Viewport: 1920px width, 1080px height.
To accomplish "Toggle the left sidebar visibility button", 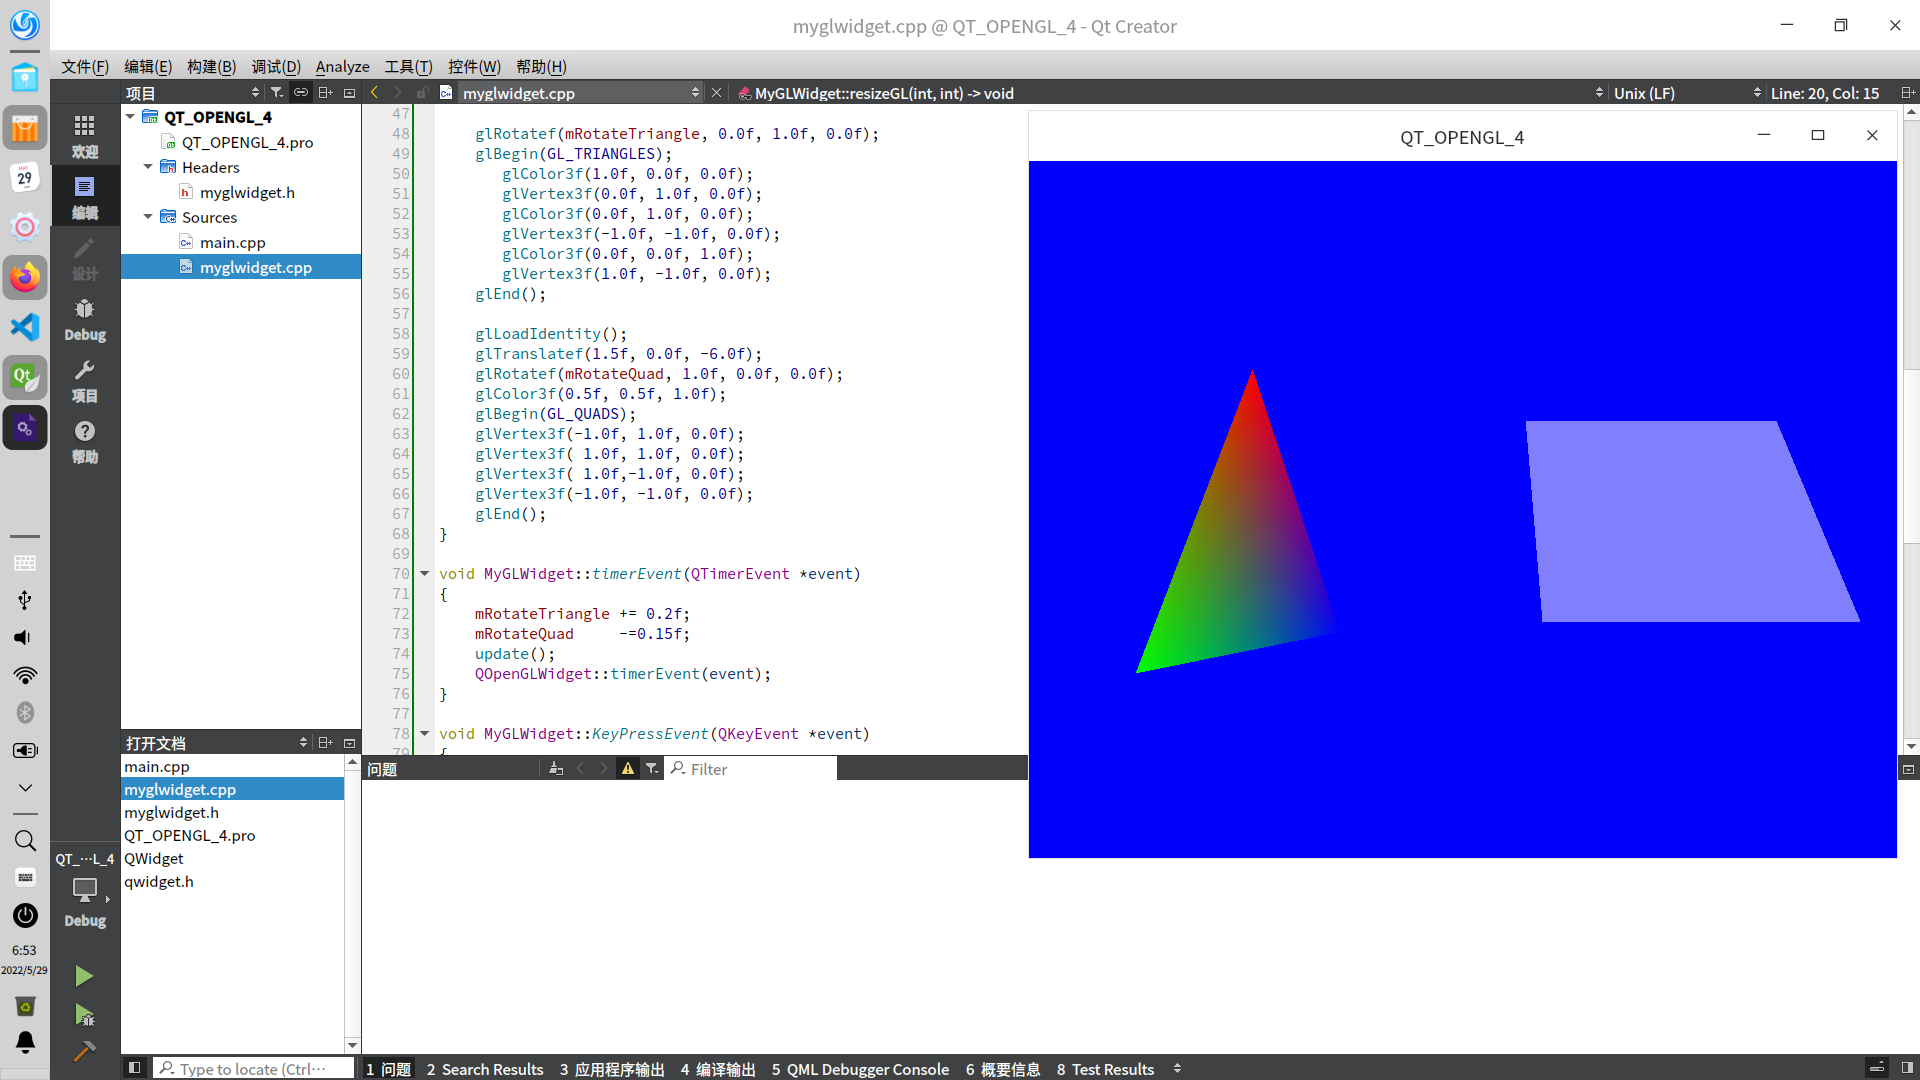I will 134,1068.
